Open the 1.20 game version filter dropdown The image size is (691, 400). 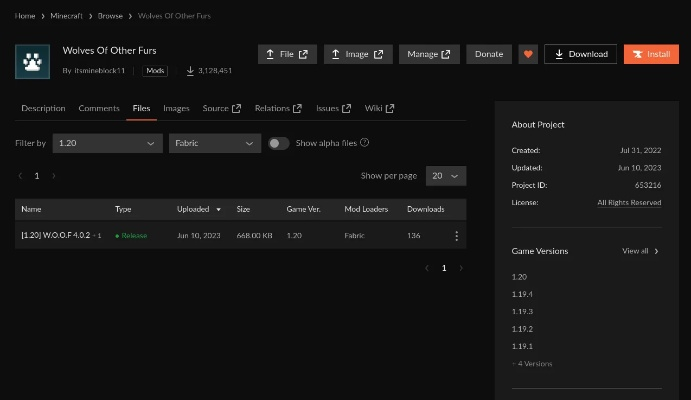[x=107, y=143]
